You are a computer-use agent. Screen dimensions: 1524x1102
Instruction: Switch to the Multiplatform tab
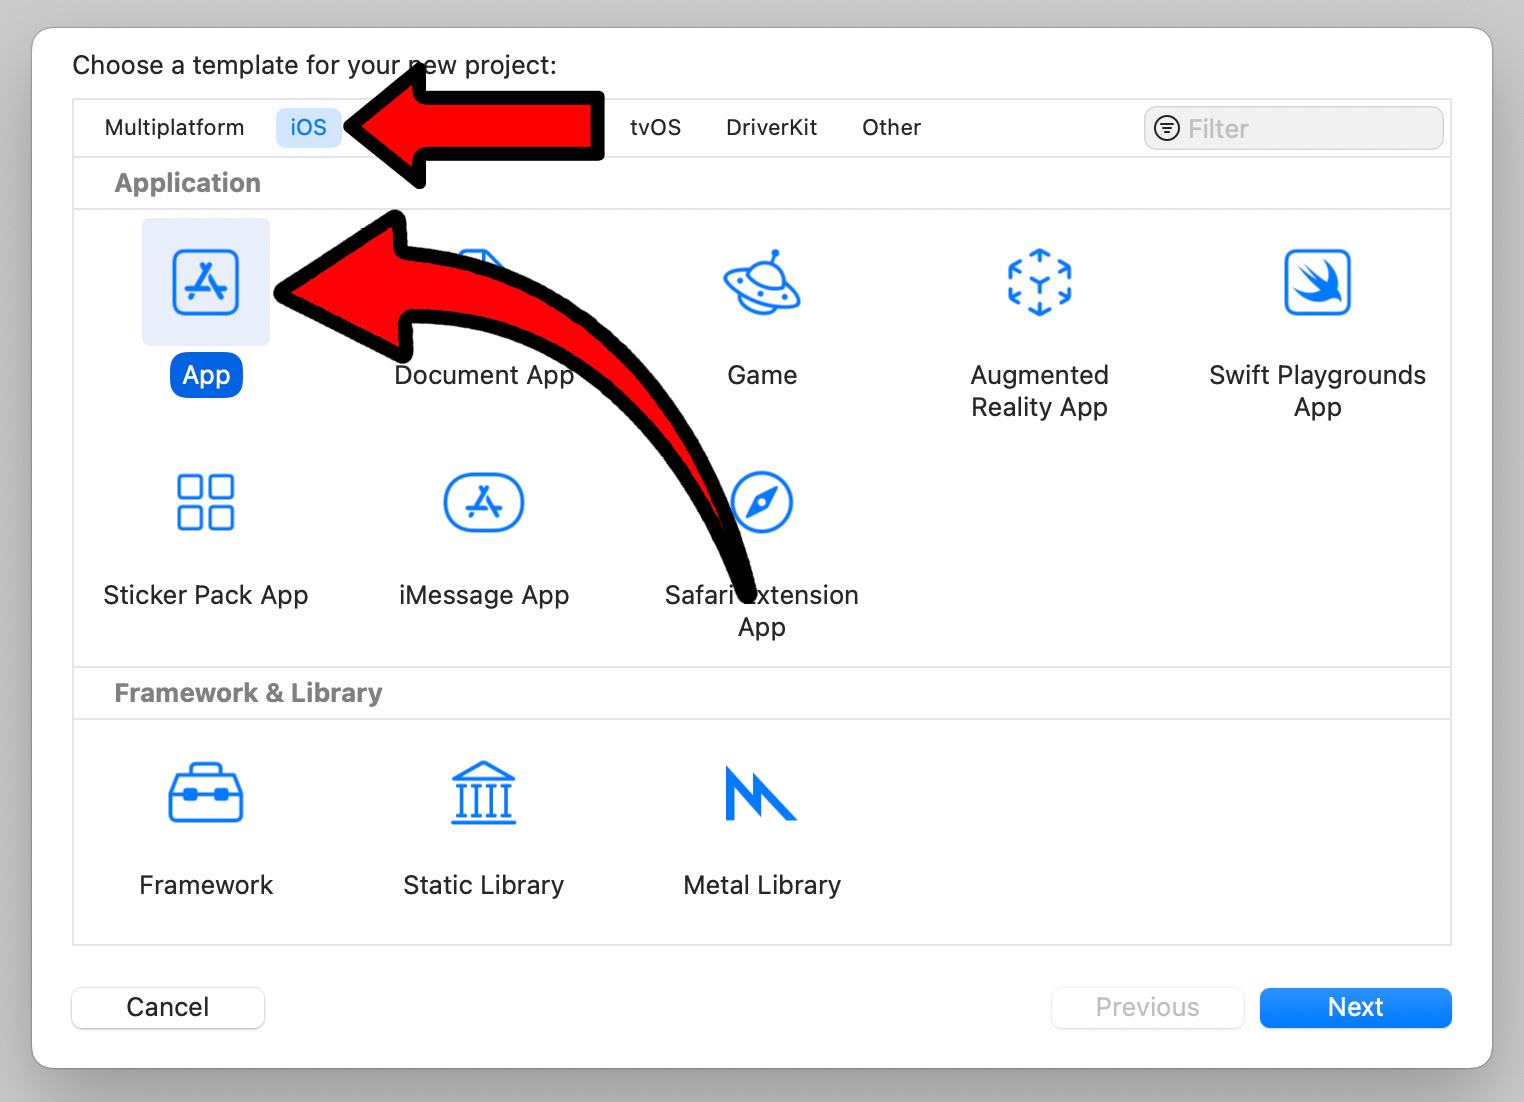[175, 128]
